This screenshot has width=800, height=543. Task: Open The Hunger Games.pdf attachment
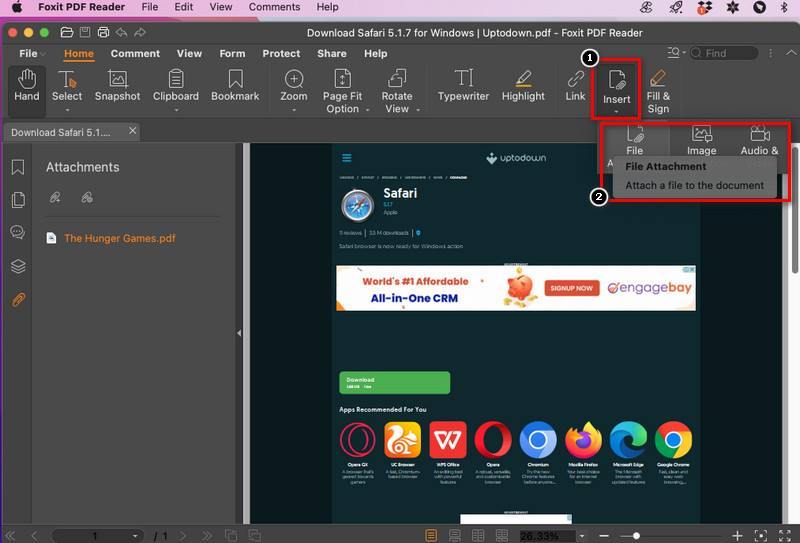(119, 238)
